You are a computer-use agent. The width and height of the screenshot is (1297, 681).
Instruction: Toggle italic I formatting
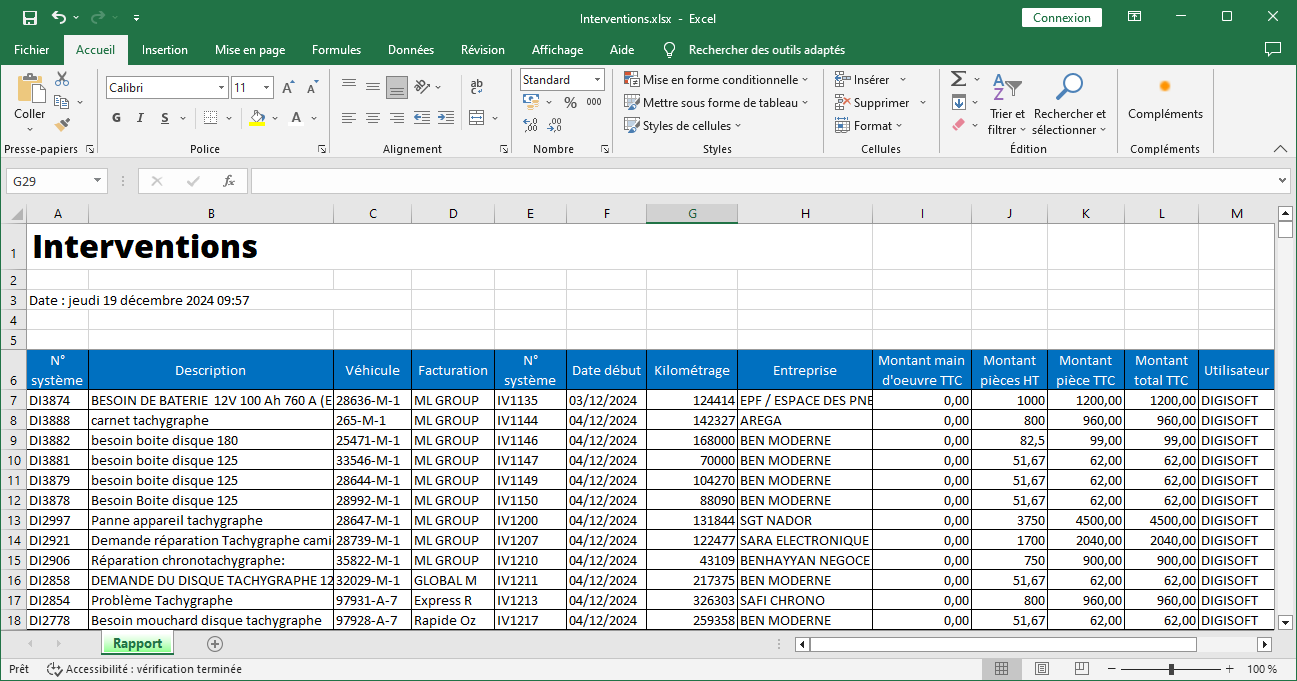[x=141, y=118]
